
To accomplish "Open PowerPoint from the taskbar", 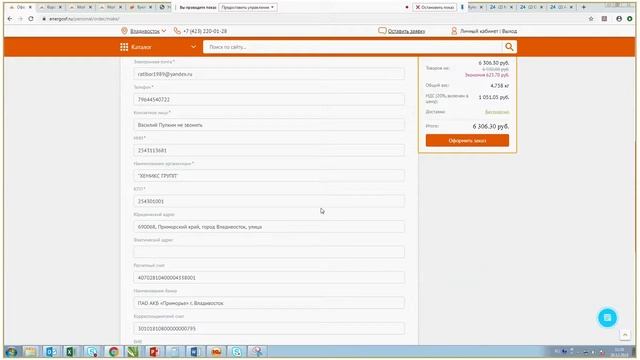I will 154,351.
